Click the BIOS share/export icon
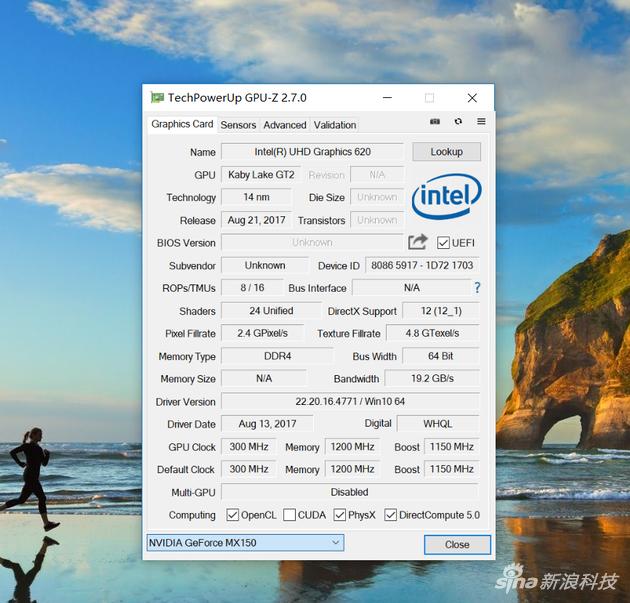630x603 pixels. [417, 242]
